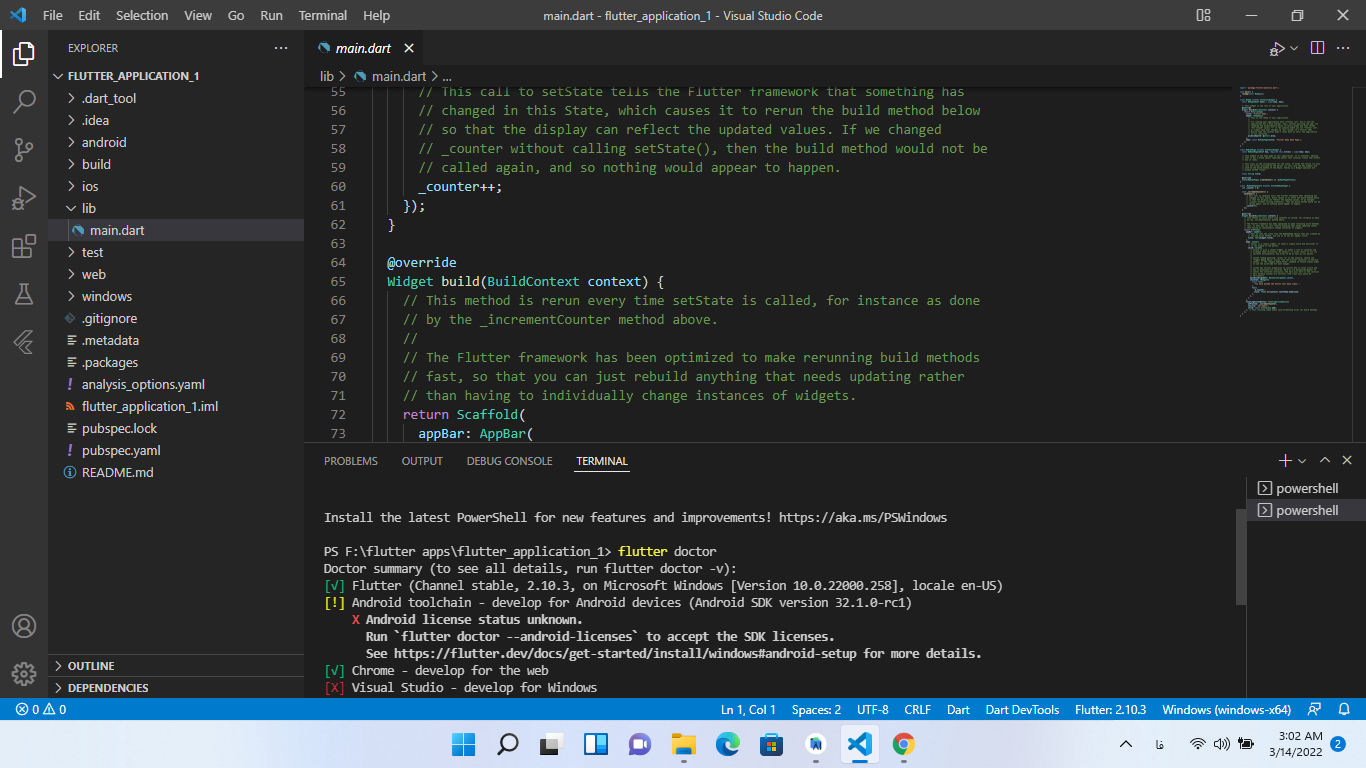Expand the DEPENDENCIES section
Viewport: 1366px width, 768px height.
[x=176, y=688]
